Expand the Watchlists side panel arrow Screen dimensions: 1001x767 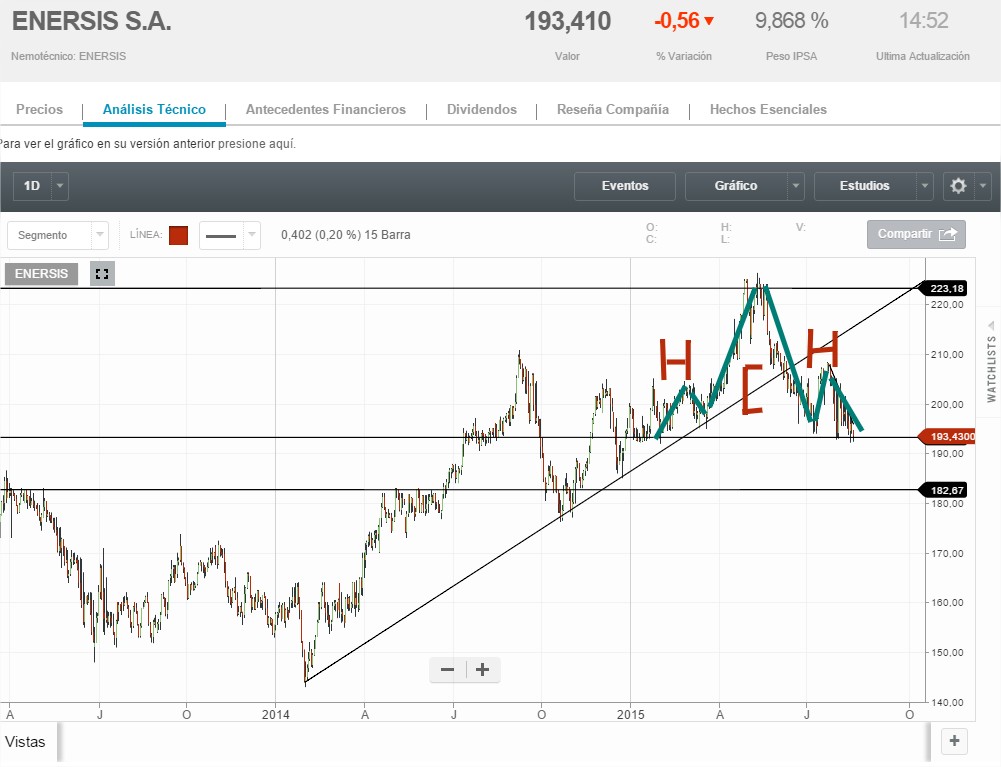991,326
